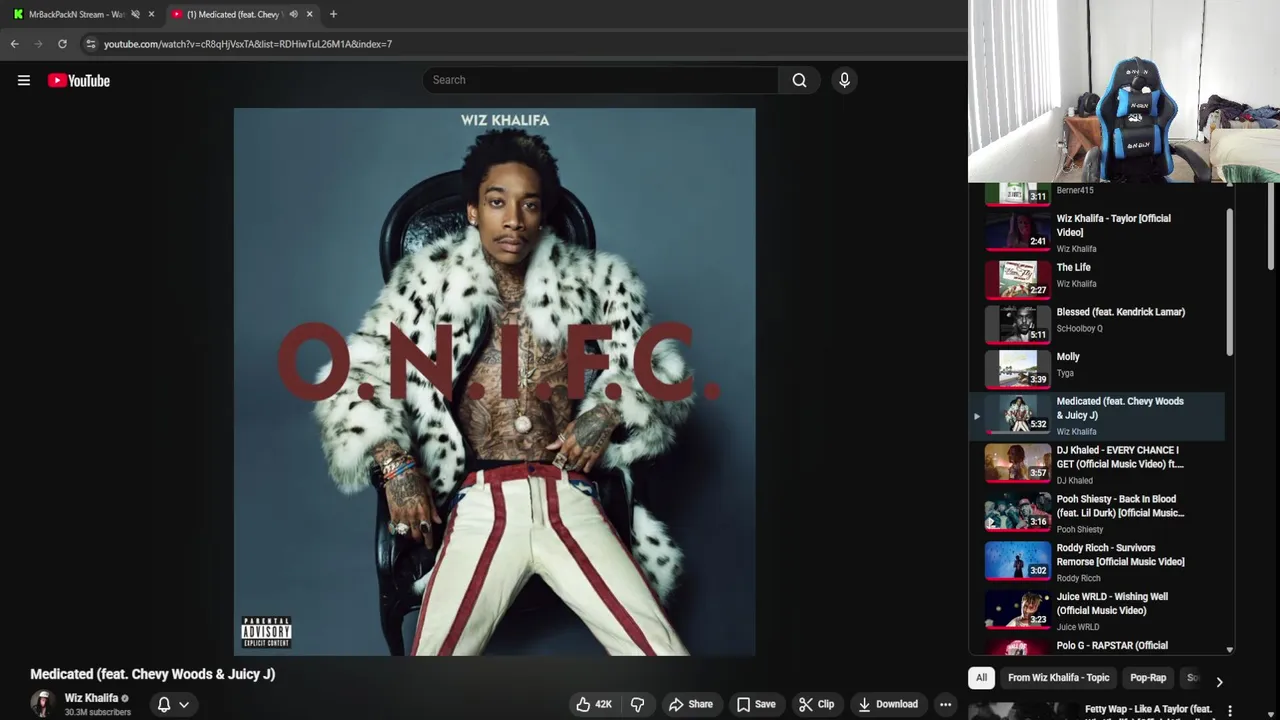Click the video title Medicated text
Screen dimensions: 1280x720
[153, 674]
